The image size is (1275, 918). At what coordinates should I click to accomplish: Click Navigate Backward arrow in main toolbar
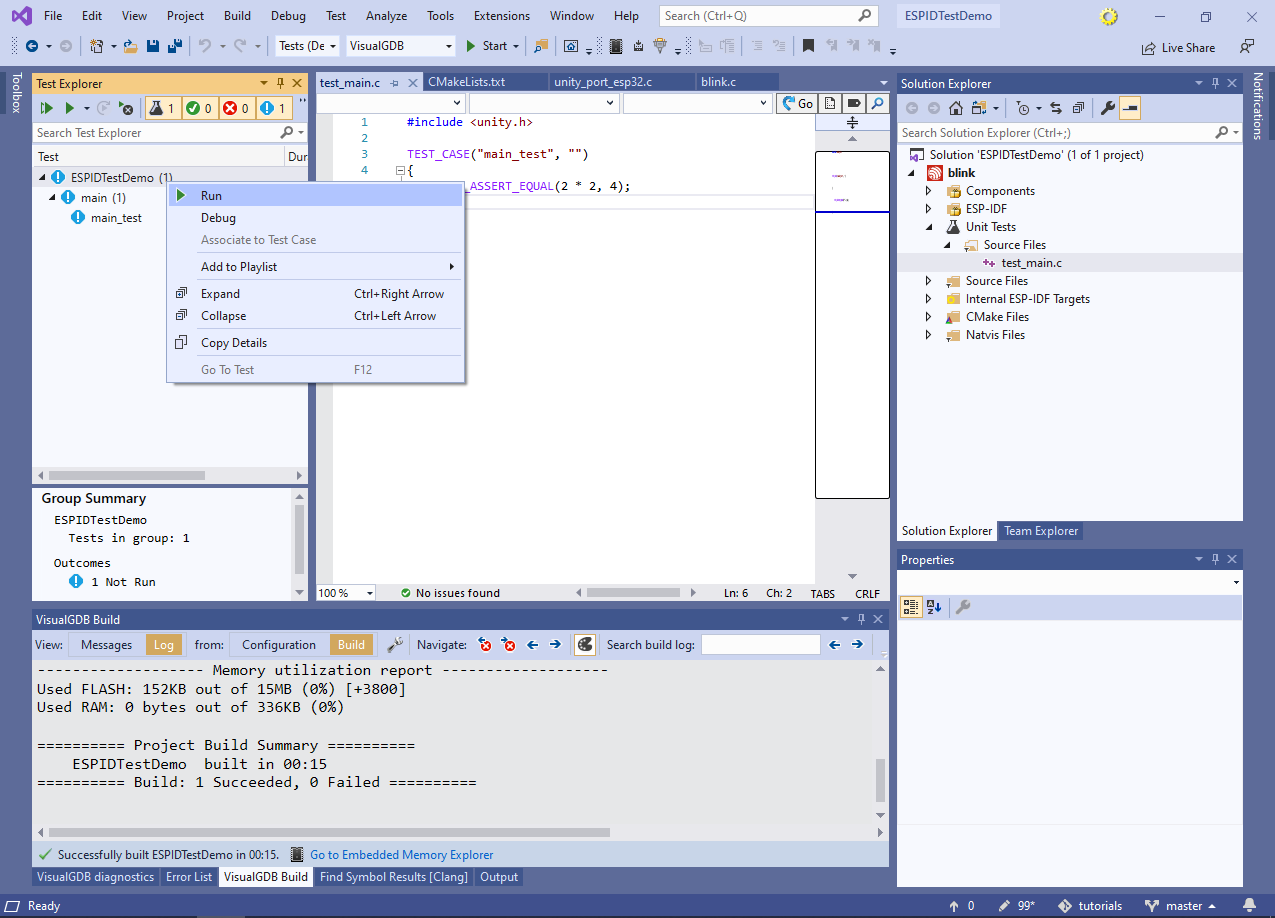[x=32, y=46]
